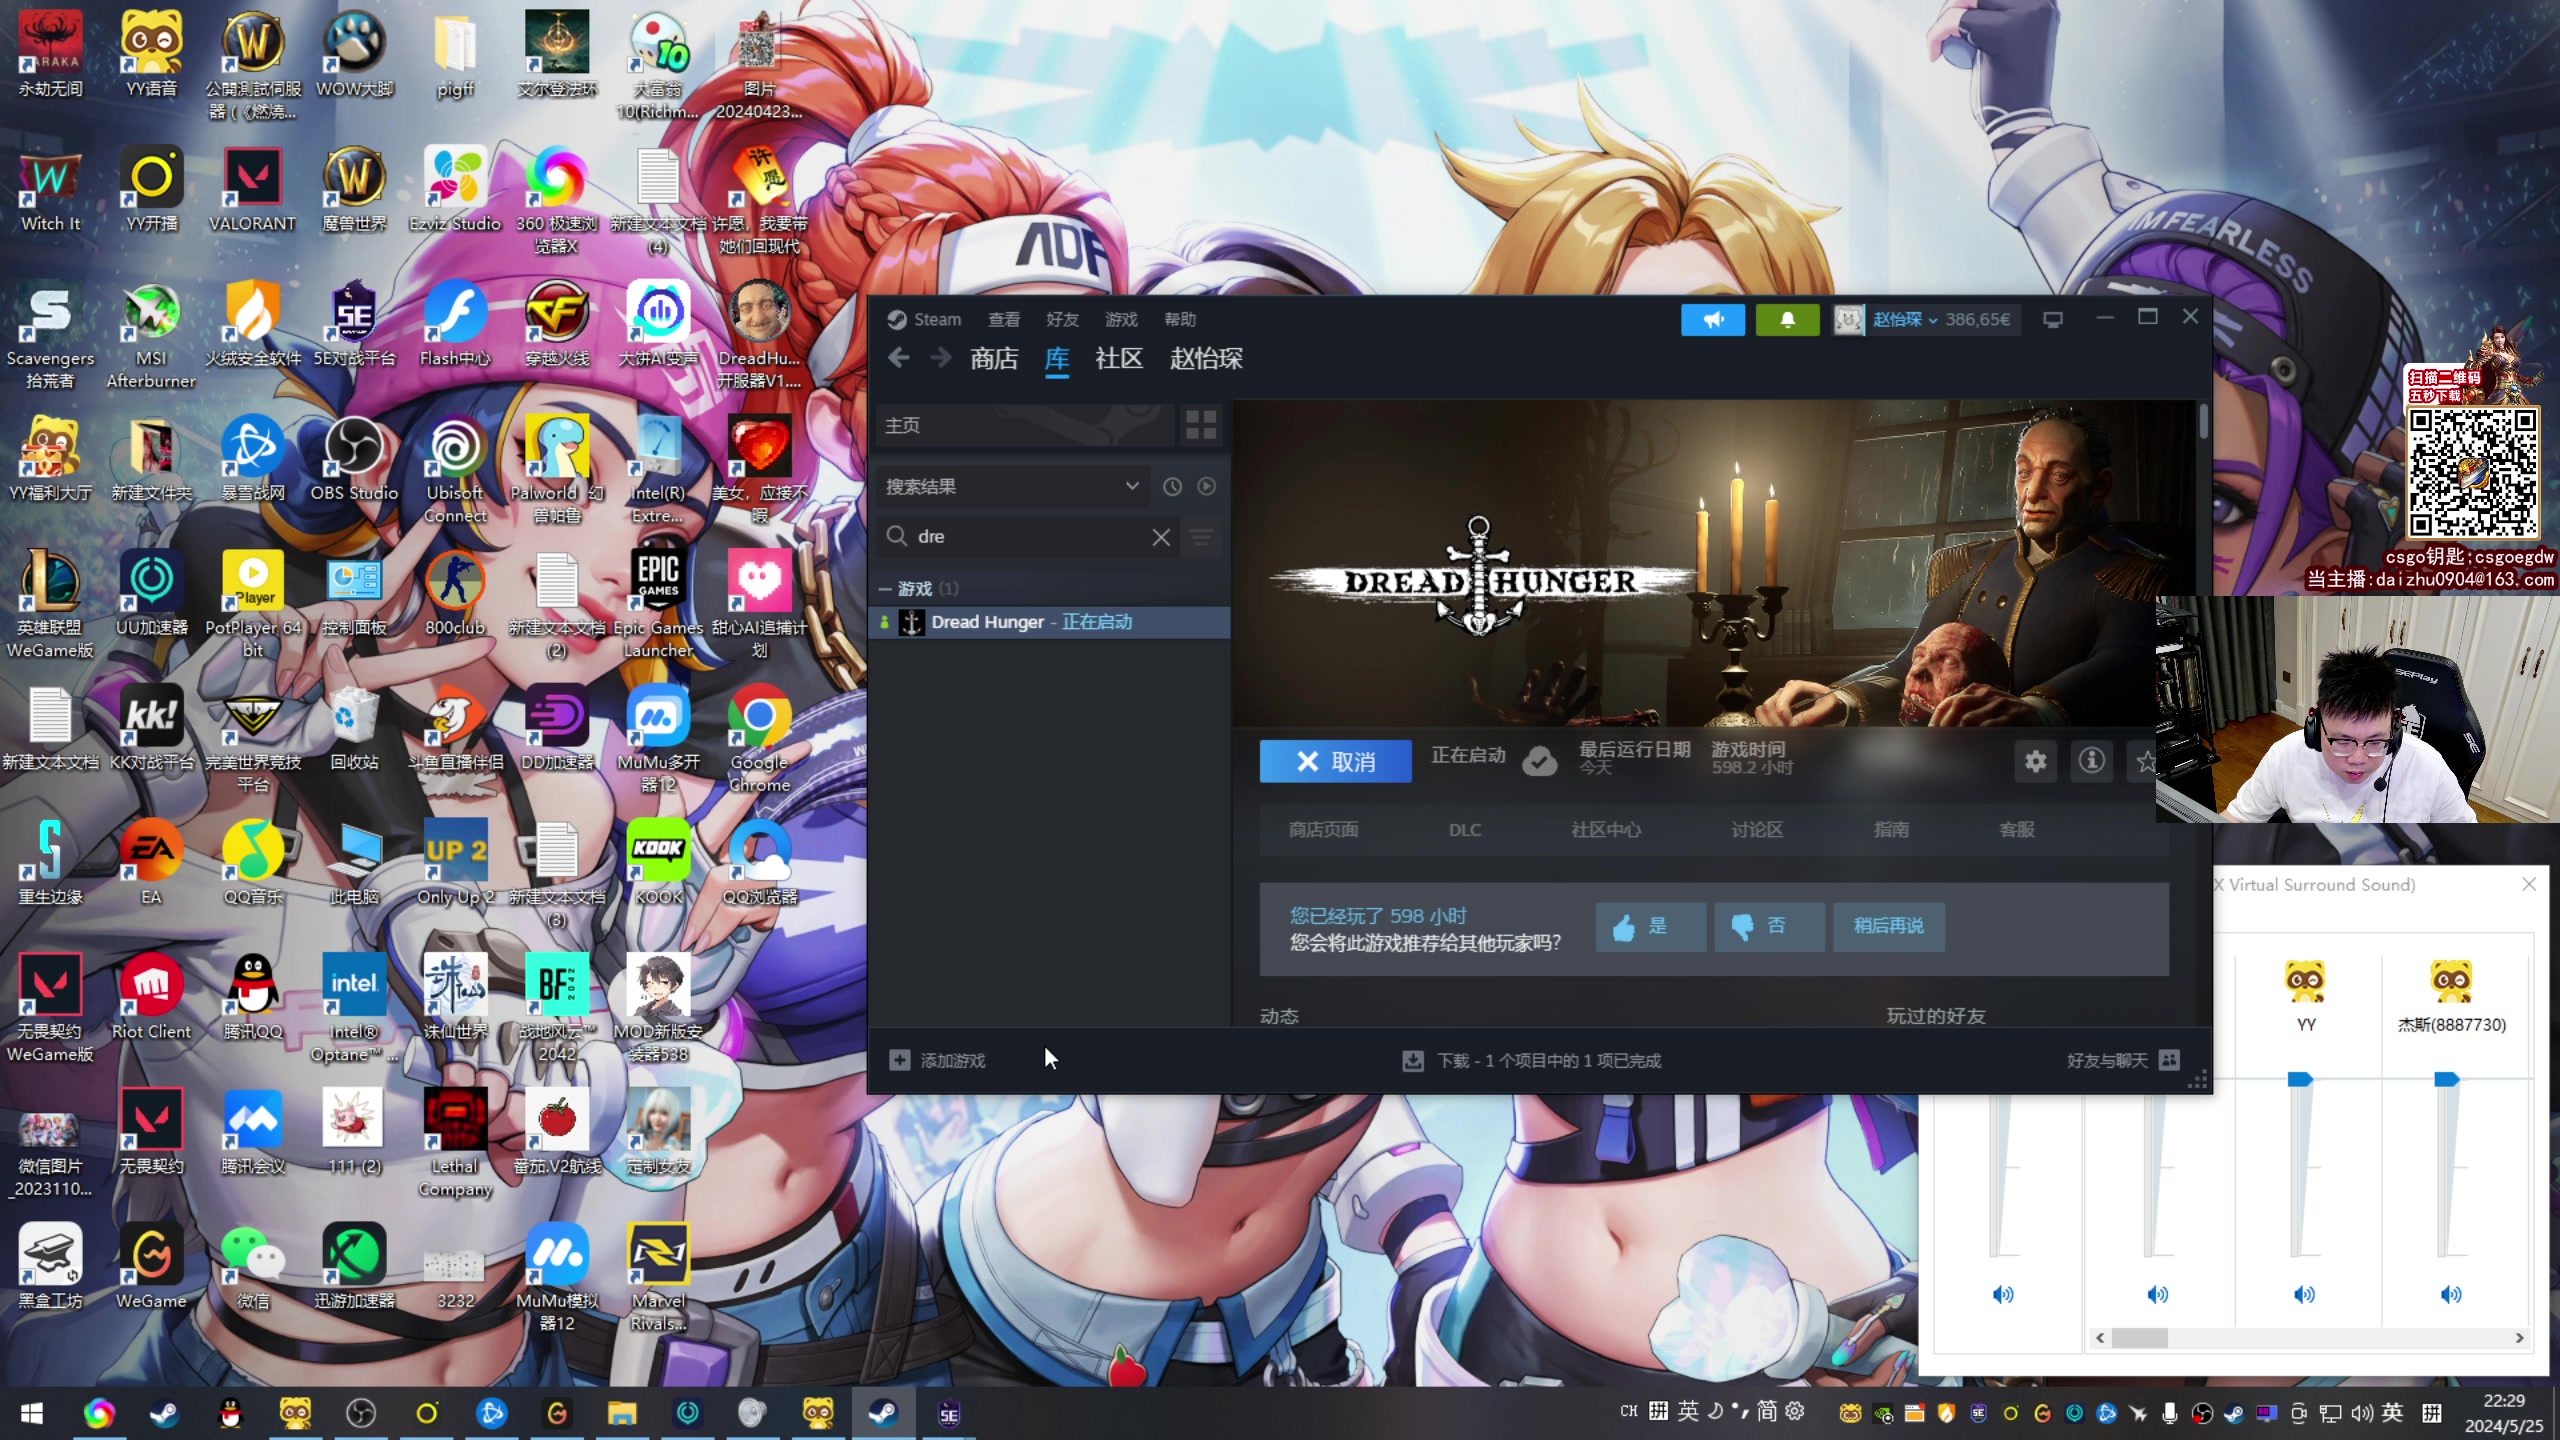This screenshot has width=2560, height=1440.
Task: Mute the first volume mixer channel
Action: pyautogui.click(x=2003, y=1295)
